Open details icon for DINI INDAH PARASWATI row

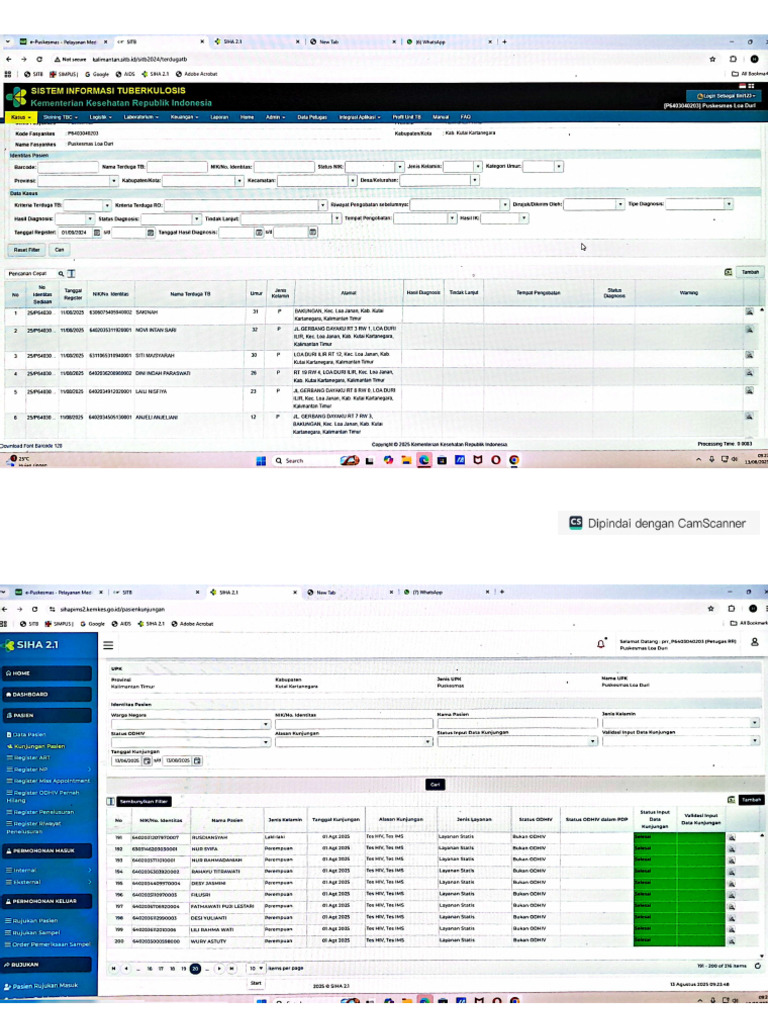(749, 373)
